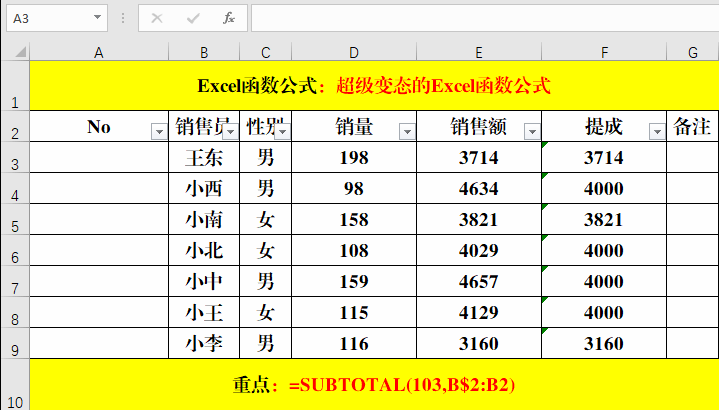
Task: Select row 10 header
Action: (x=15, y=384)
